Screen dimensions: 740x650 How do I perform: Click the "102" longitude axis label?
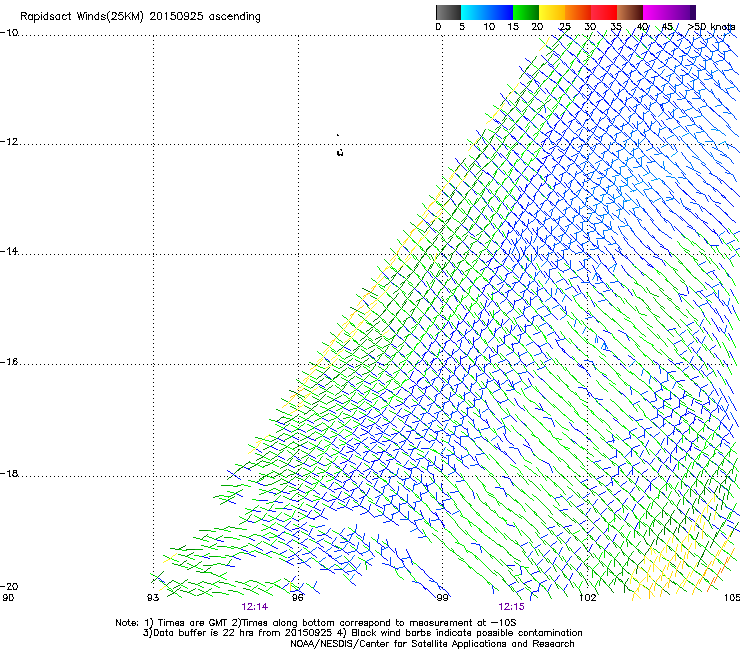tap(588, 598)
